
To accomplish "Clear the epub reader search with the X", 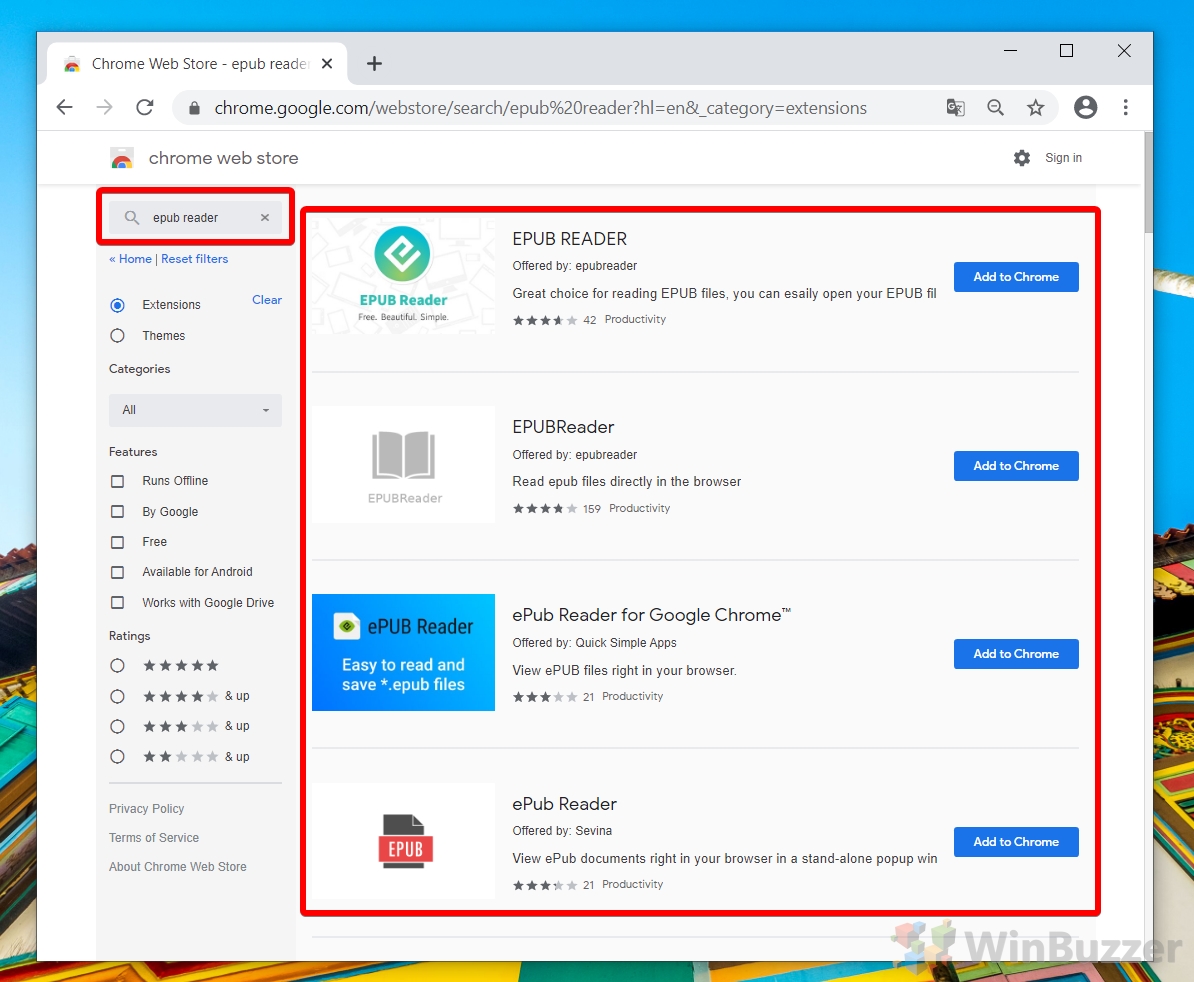I will 264,218.
